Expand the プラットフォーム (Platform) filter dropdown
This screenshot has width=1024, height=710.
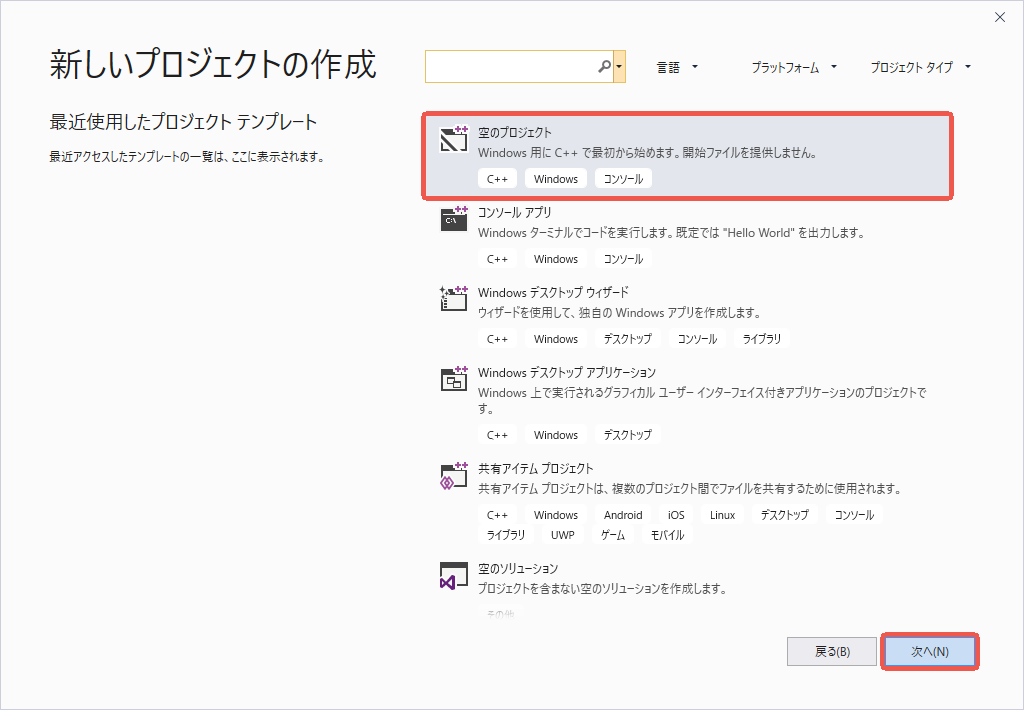pyautogui.click(x=794, y=67)
